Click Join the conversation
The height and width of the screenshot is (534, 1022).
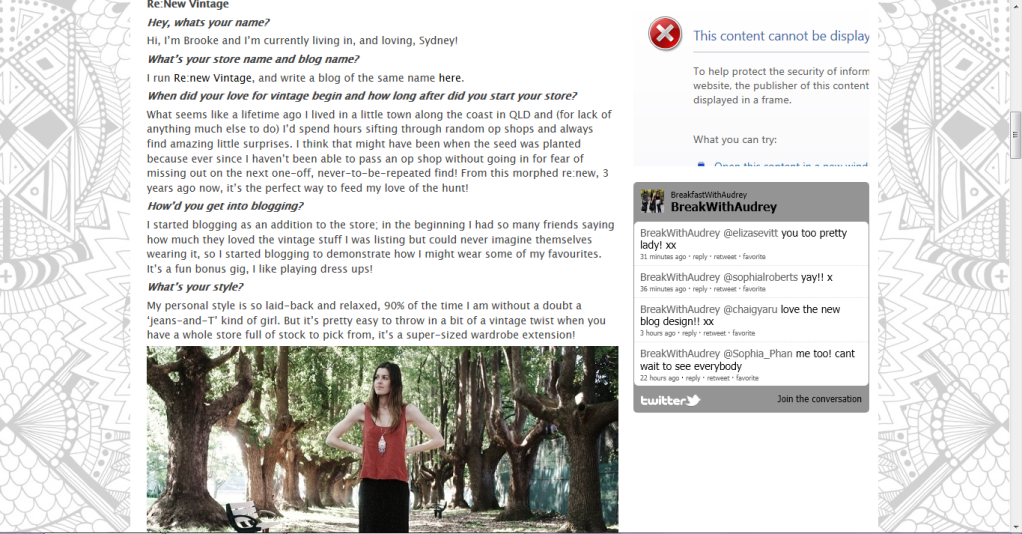tap(819, 398)
